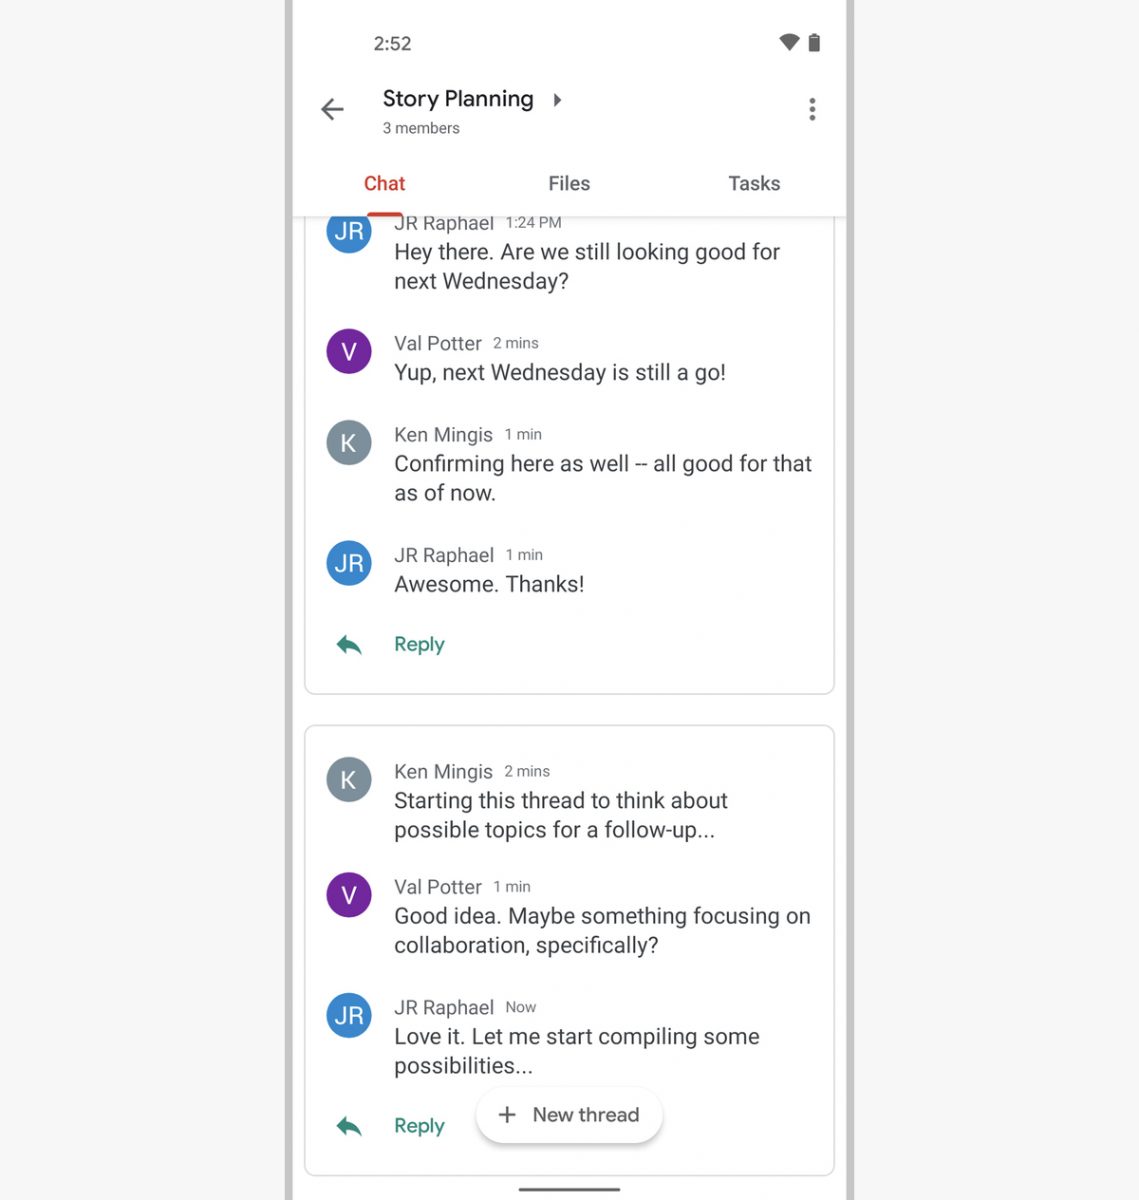Select the Chat tab
Image resolution: width=1139 pixels, height=1200 pixels.
click(x=384, y=183)
